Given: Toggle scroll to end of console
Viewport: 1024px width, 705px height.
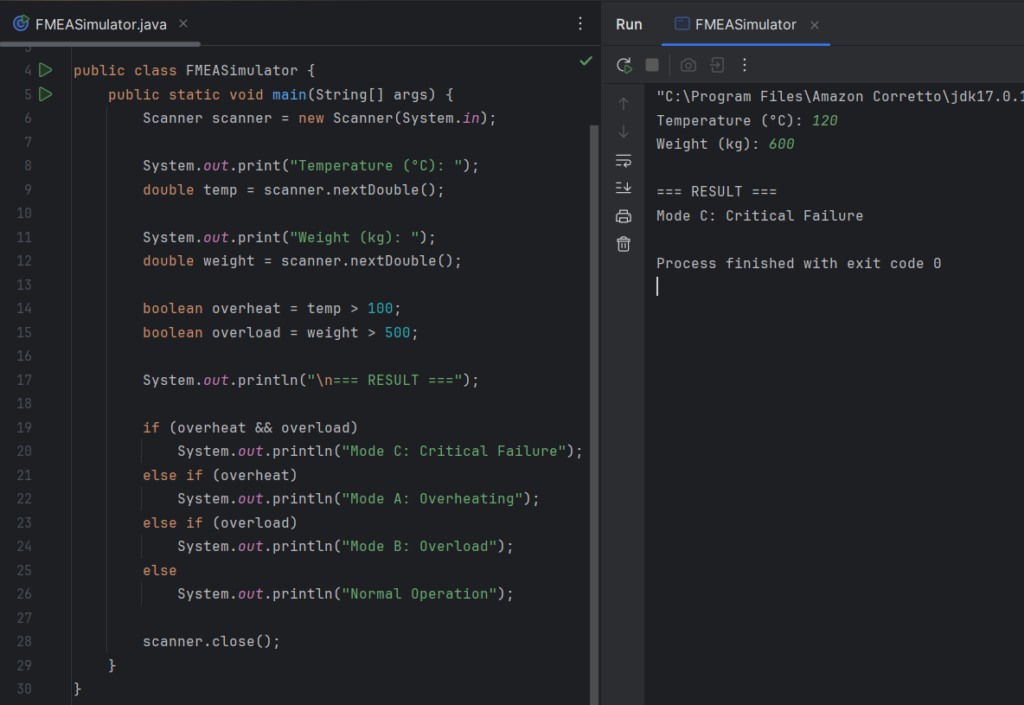Looking at the screenshot, I should point(624,188).
